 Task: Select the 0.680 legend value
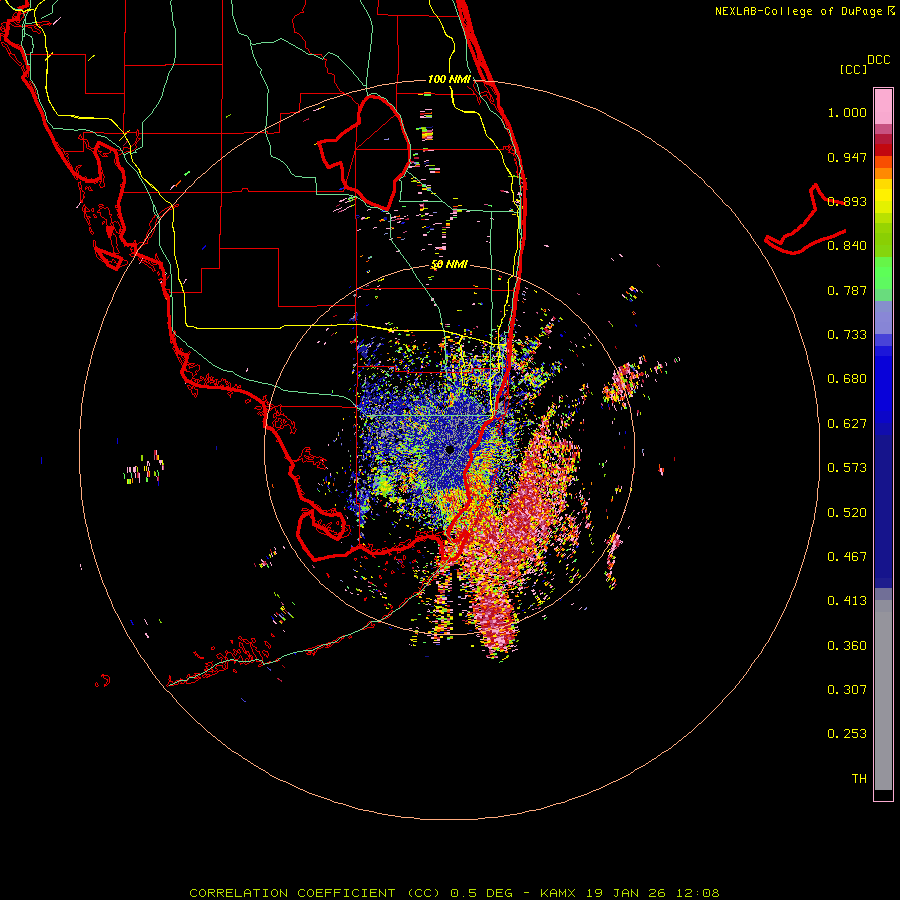(x=847, y=379)
